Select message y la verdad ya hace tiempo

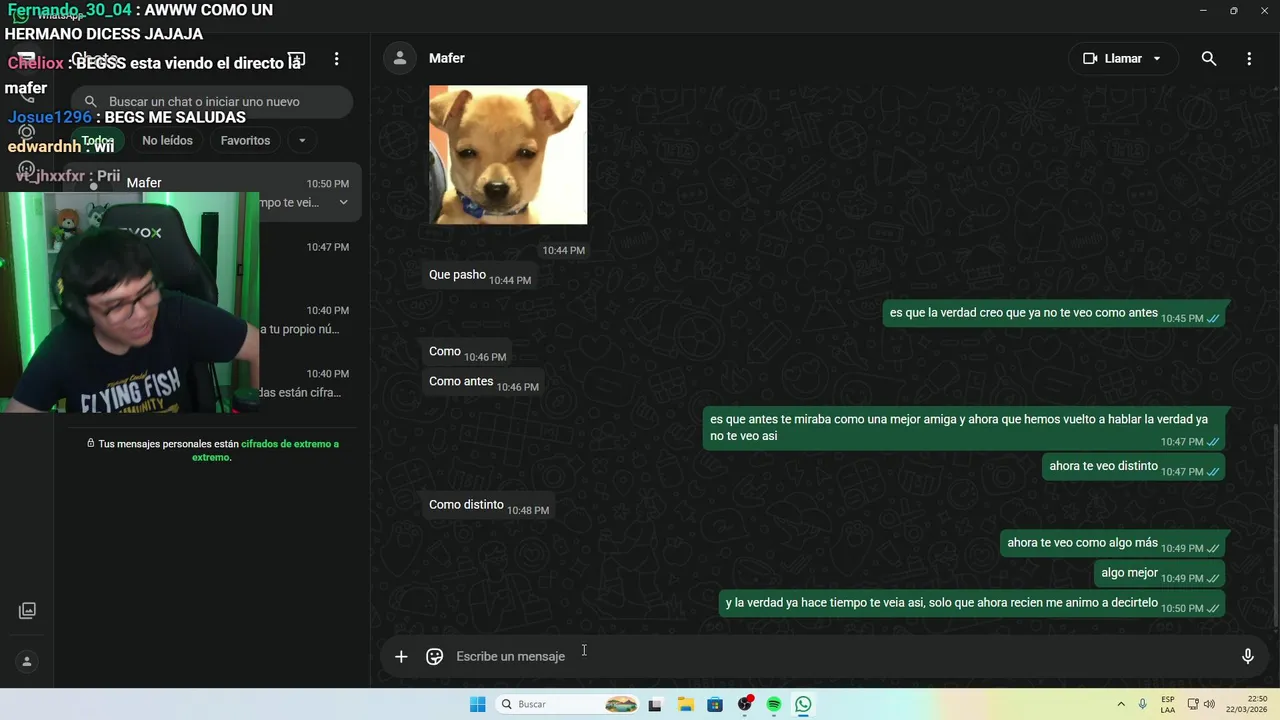[x=972, y=603]
